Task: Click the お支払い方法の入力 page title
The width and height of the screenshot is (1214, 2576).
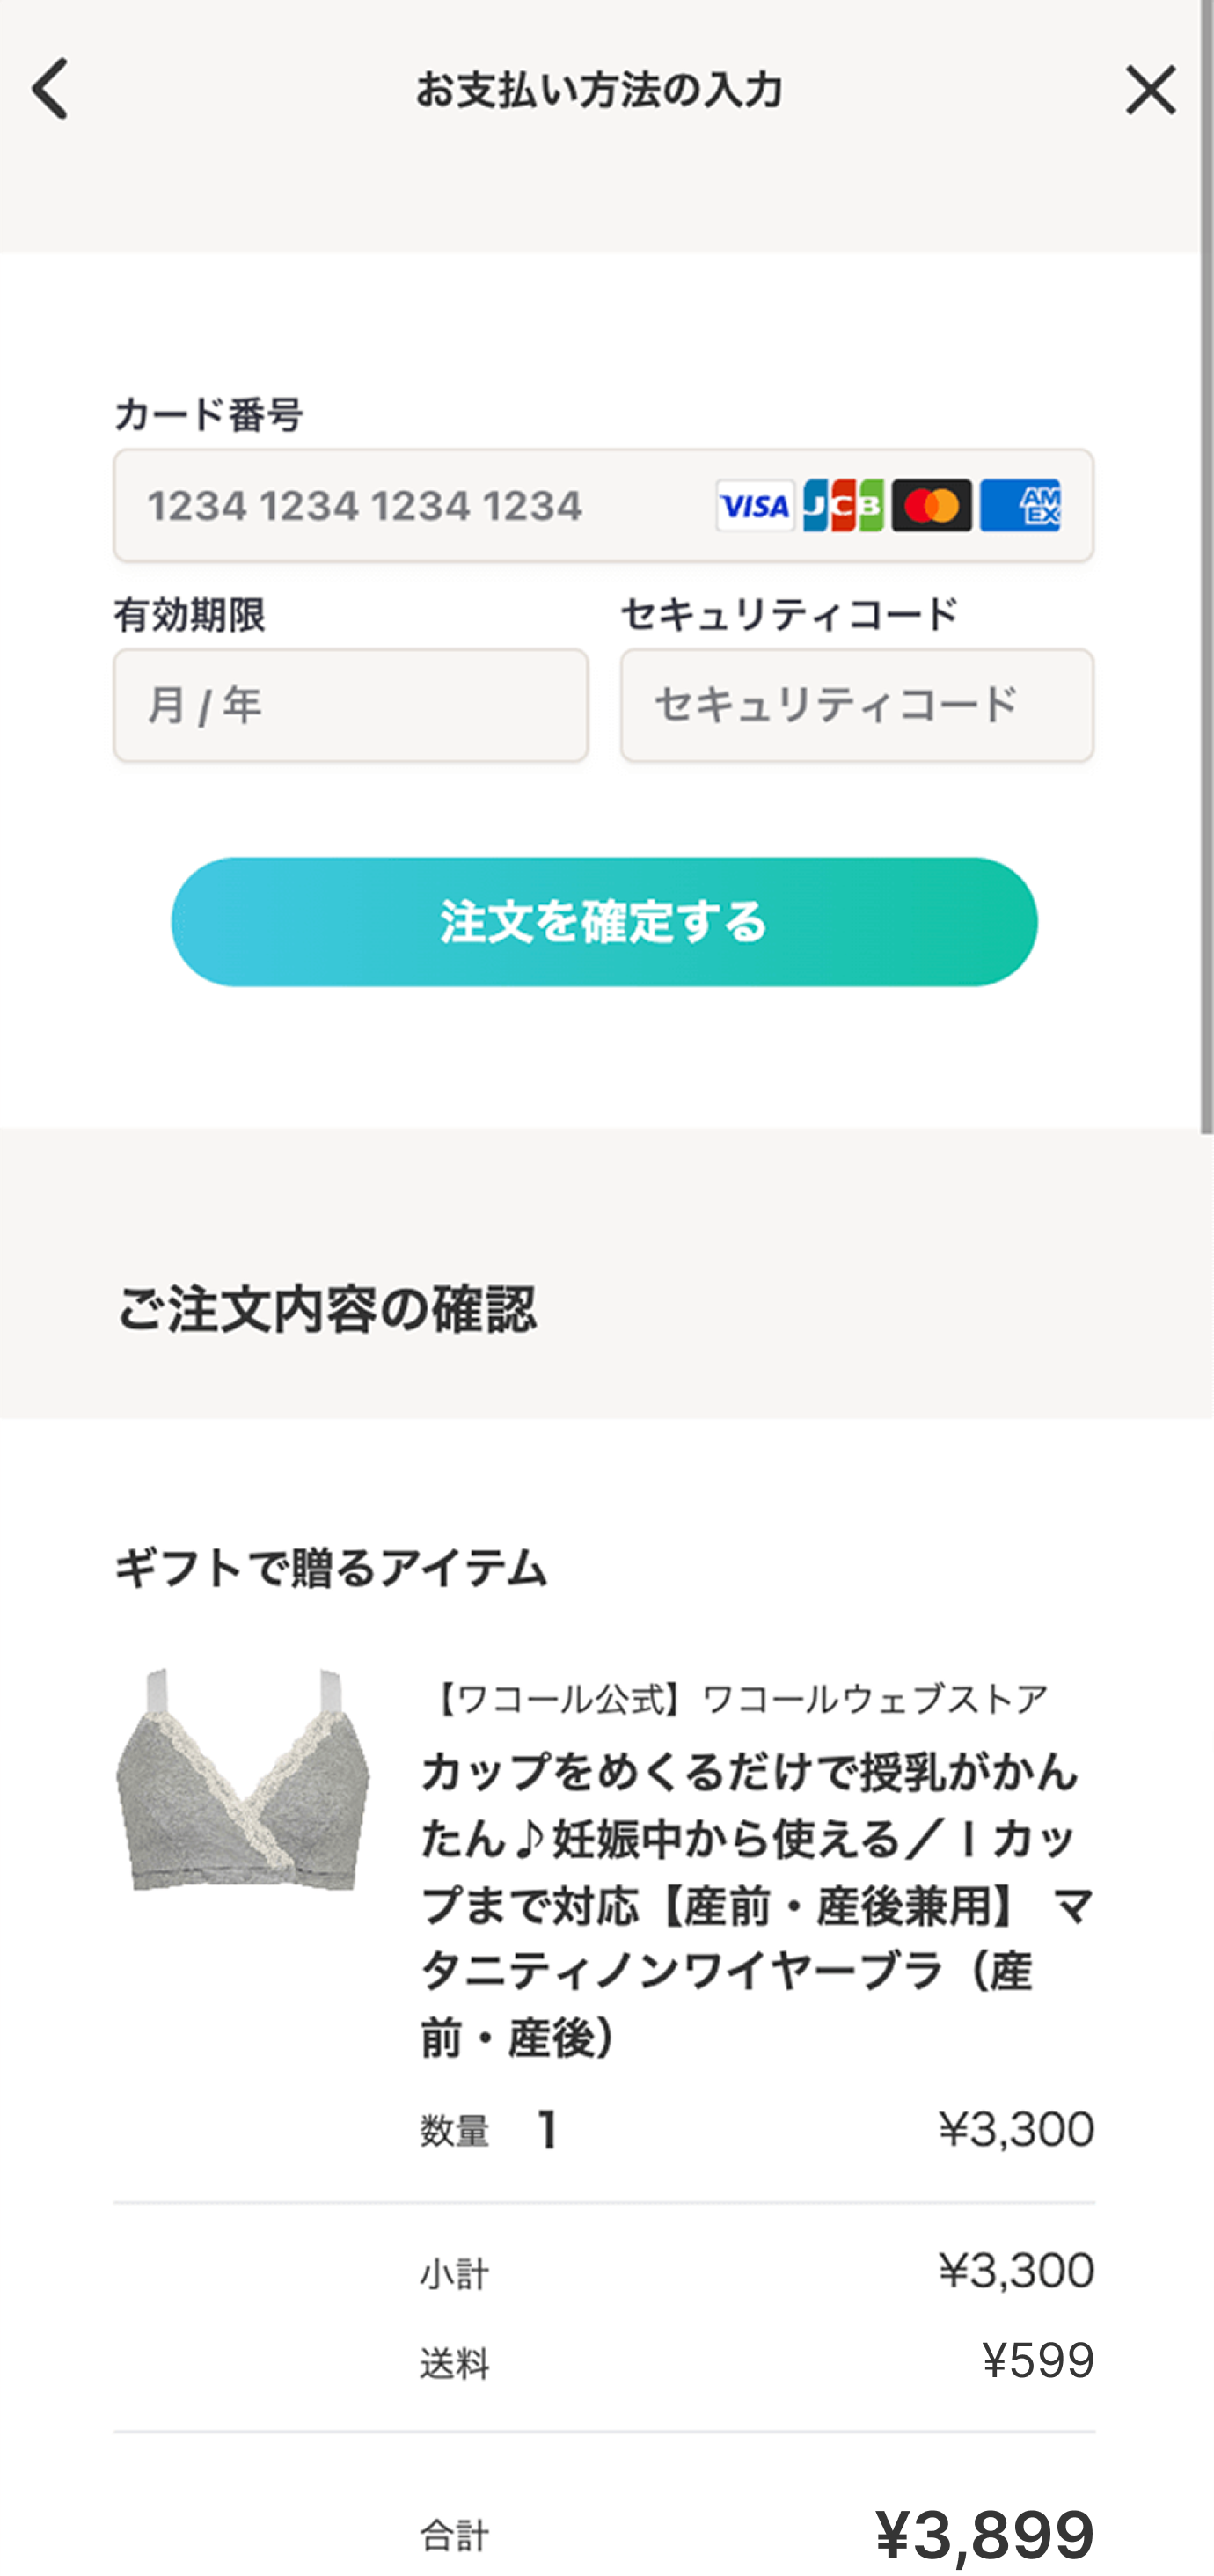Action: pyautogui.click(x=599, y=91)
